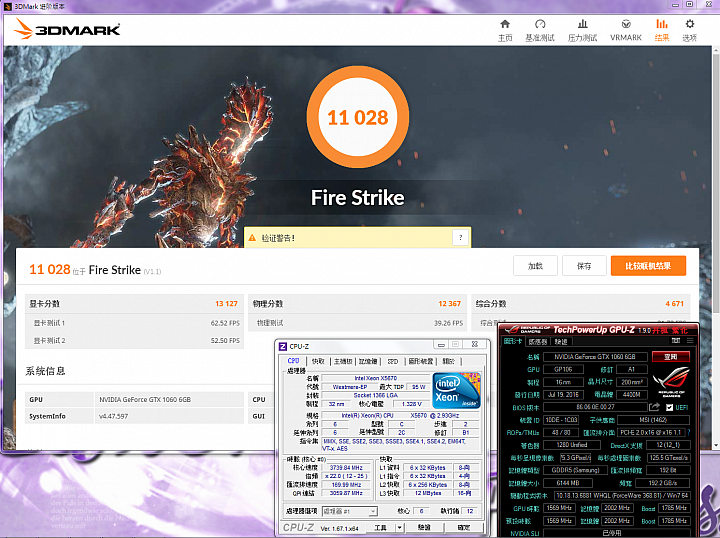The width and height of the screenshot is (720, 538).
Task: Click SystemInfo version v4.47.597
Action: click(x=113, y=416)
